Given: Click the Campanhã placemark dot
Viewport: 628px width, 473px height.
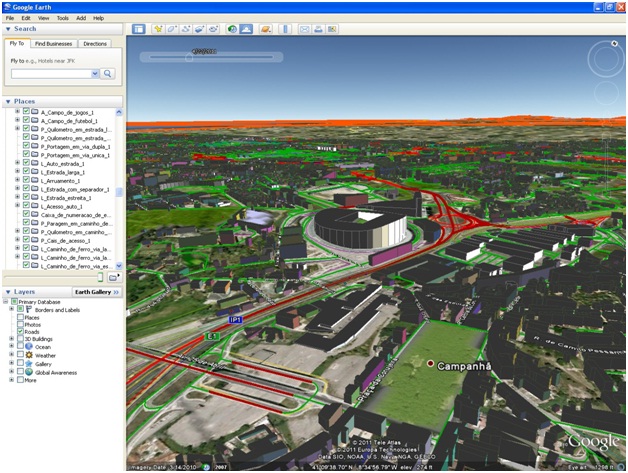Looking at the screenshot, I should tap(430, 364).
